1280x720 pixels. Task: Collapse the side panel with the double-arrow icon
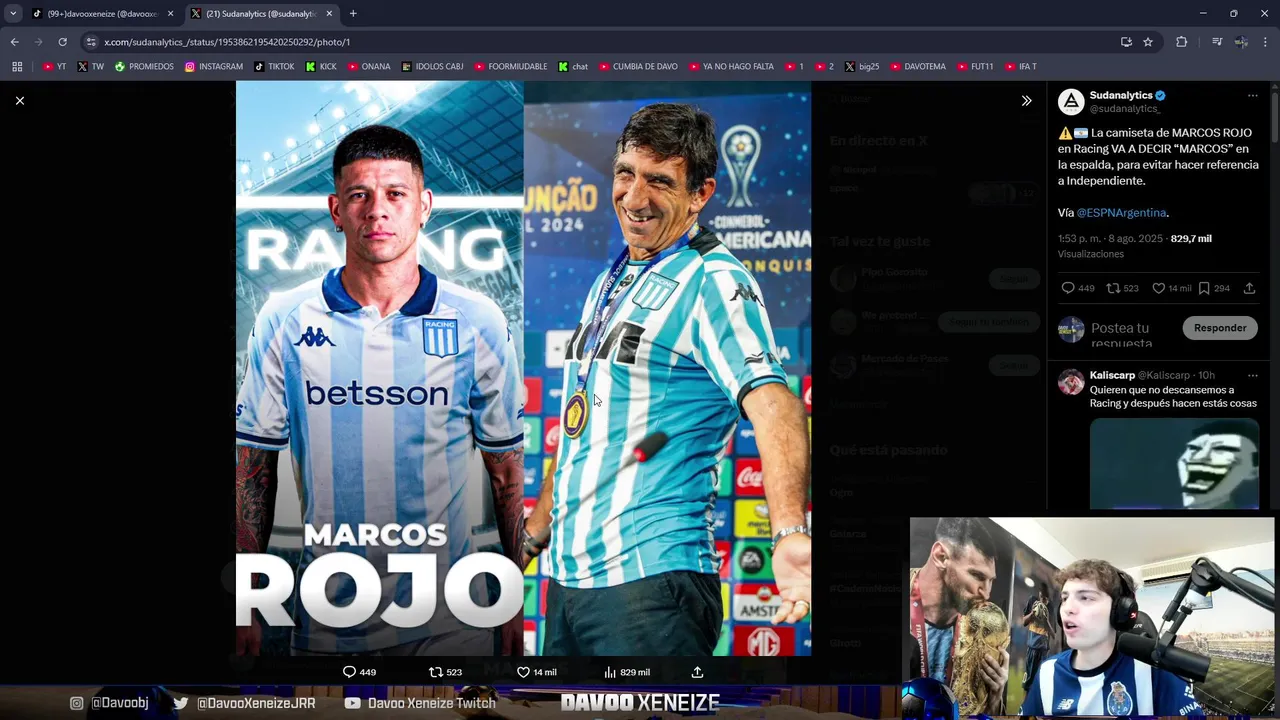1026,100
